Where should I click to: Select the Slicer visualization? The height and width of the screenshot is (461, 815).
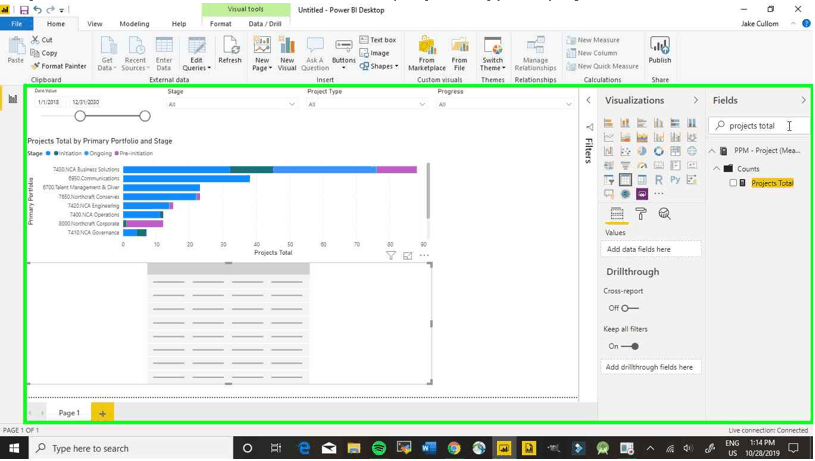click(x=608, y=180)
